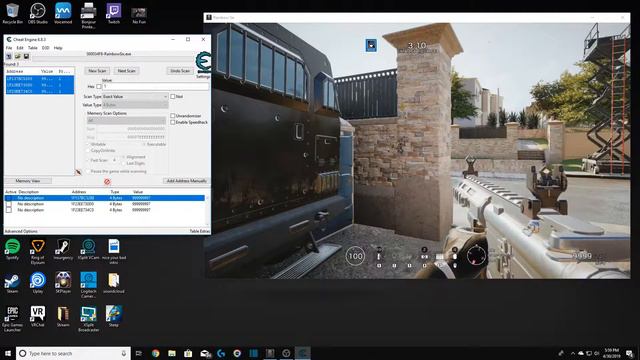The image size is (640, 360).
Task: Click value cell of second address table row
Action: coord(142,204)
